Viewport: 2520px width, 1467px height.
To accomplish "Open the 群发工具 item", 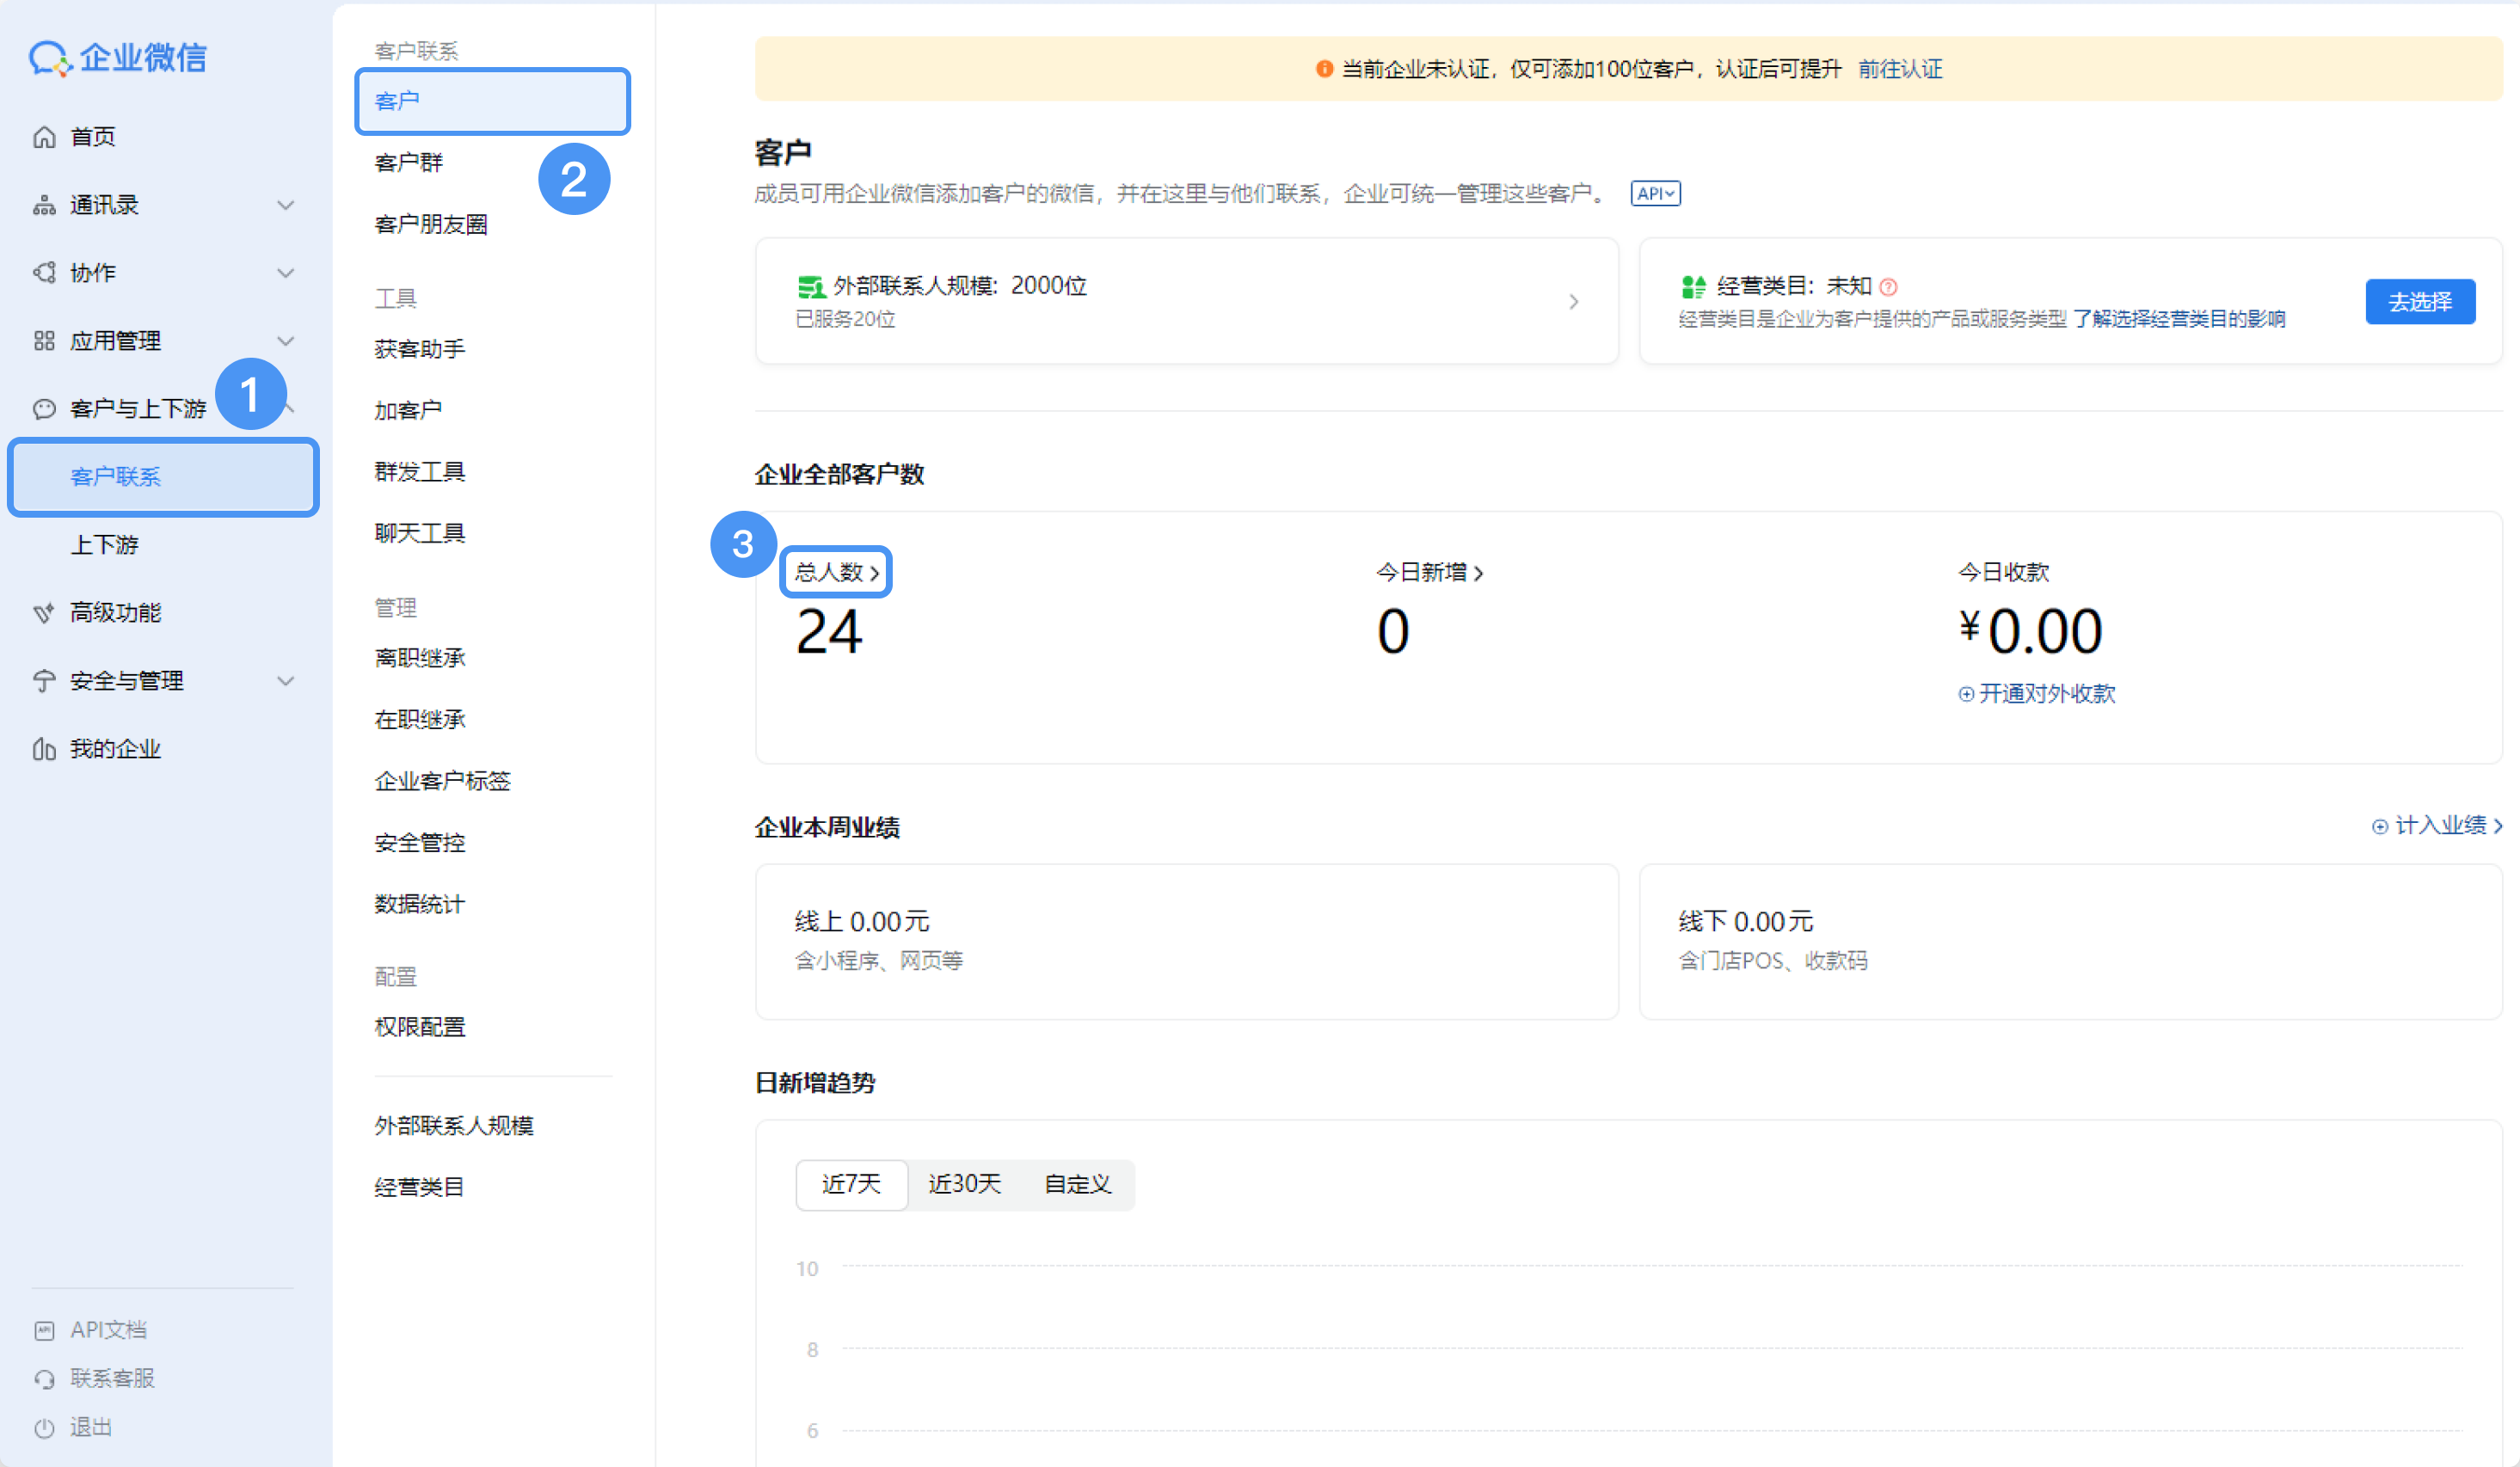I will pyautogui.click(x=420, y=472).
